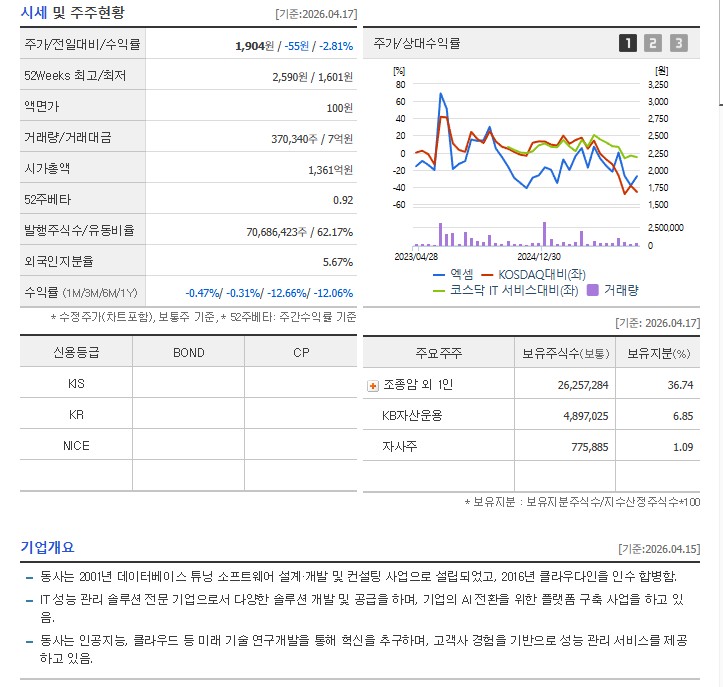Click the KB자산운용 shareholder row

[531, 415]
